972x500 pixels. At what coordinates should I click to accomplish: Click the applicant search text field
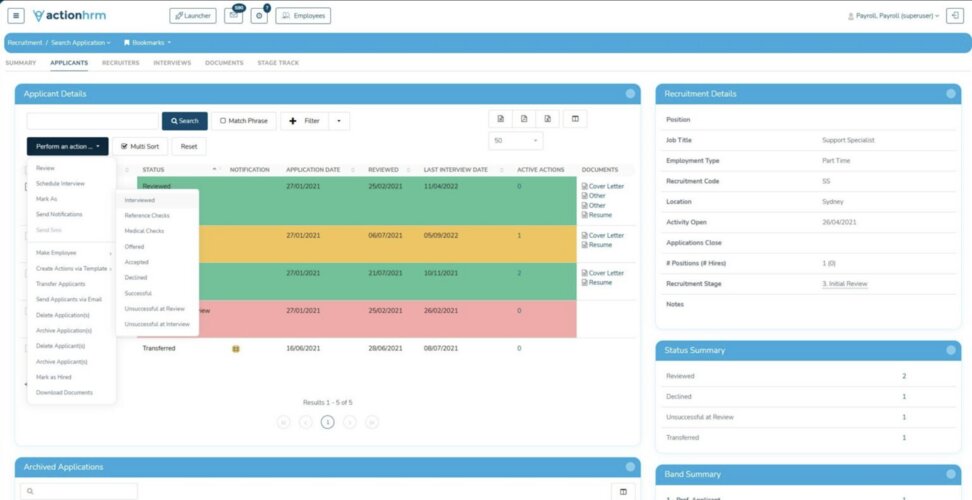coord(92,121)
